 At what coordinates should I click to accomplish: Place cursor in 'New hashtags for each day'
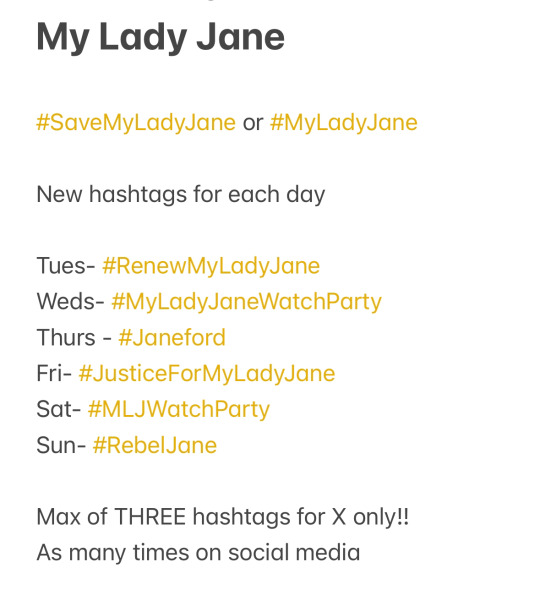tap(181, 194)
